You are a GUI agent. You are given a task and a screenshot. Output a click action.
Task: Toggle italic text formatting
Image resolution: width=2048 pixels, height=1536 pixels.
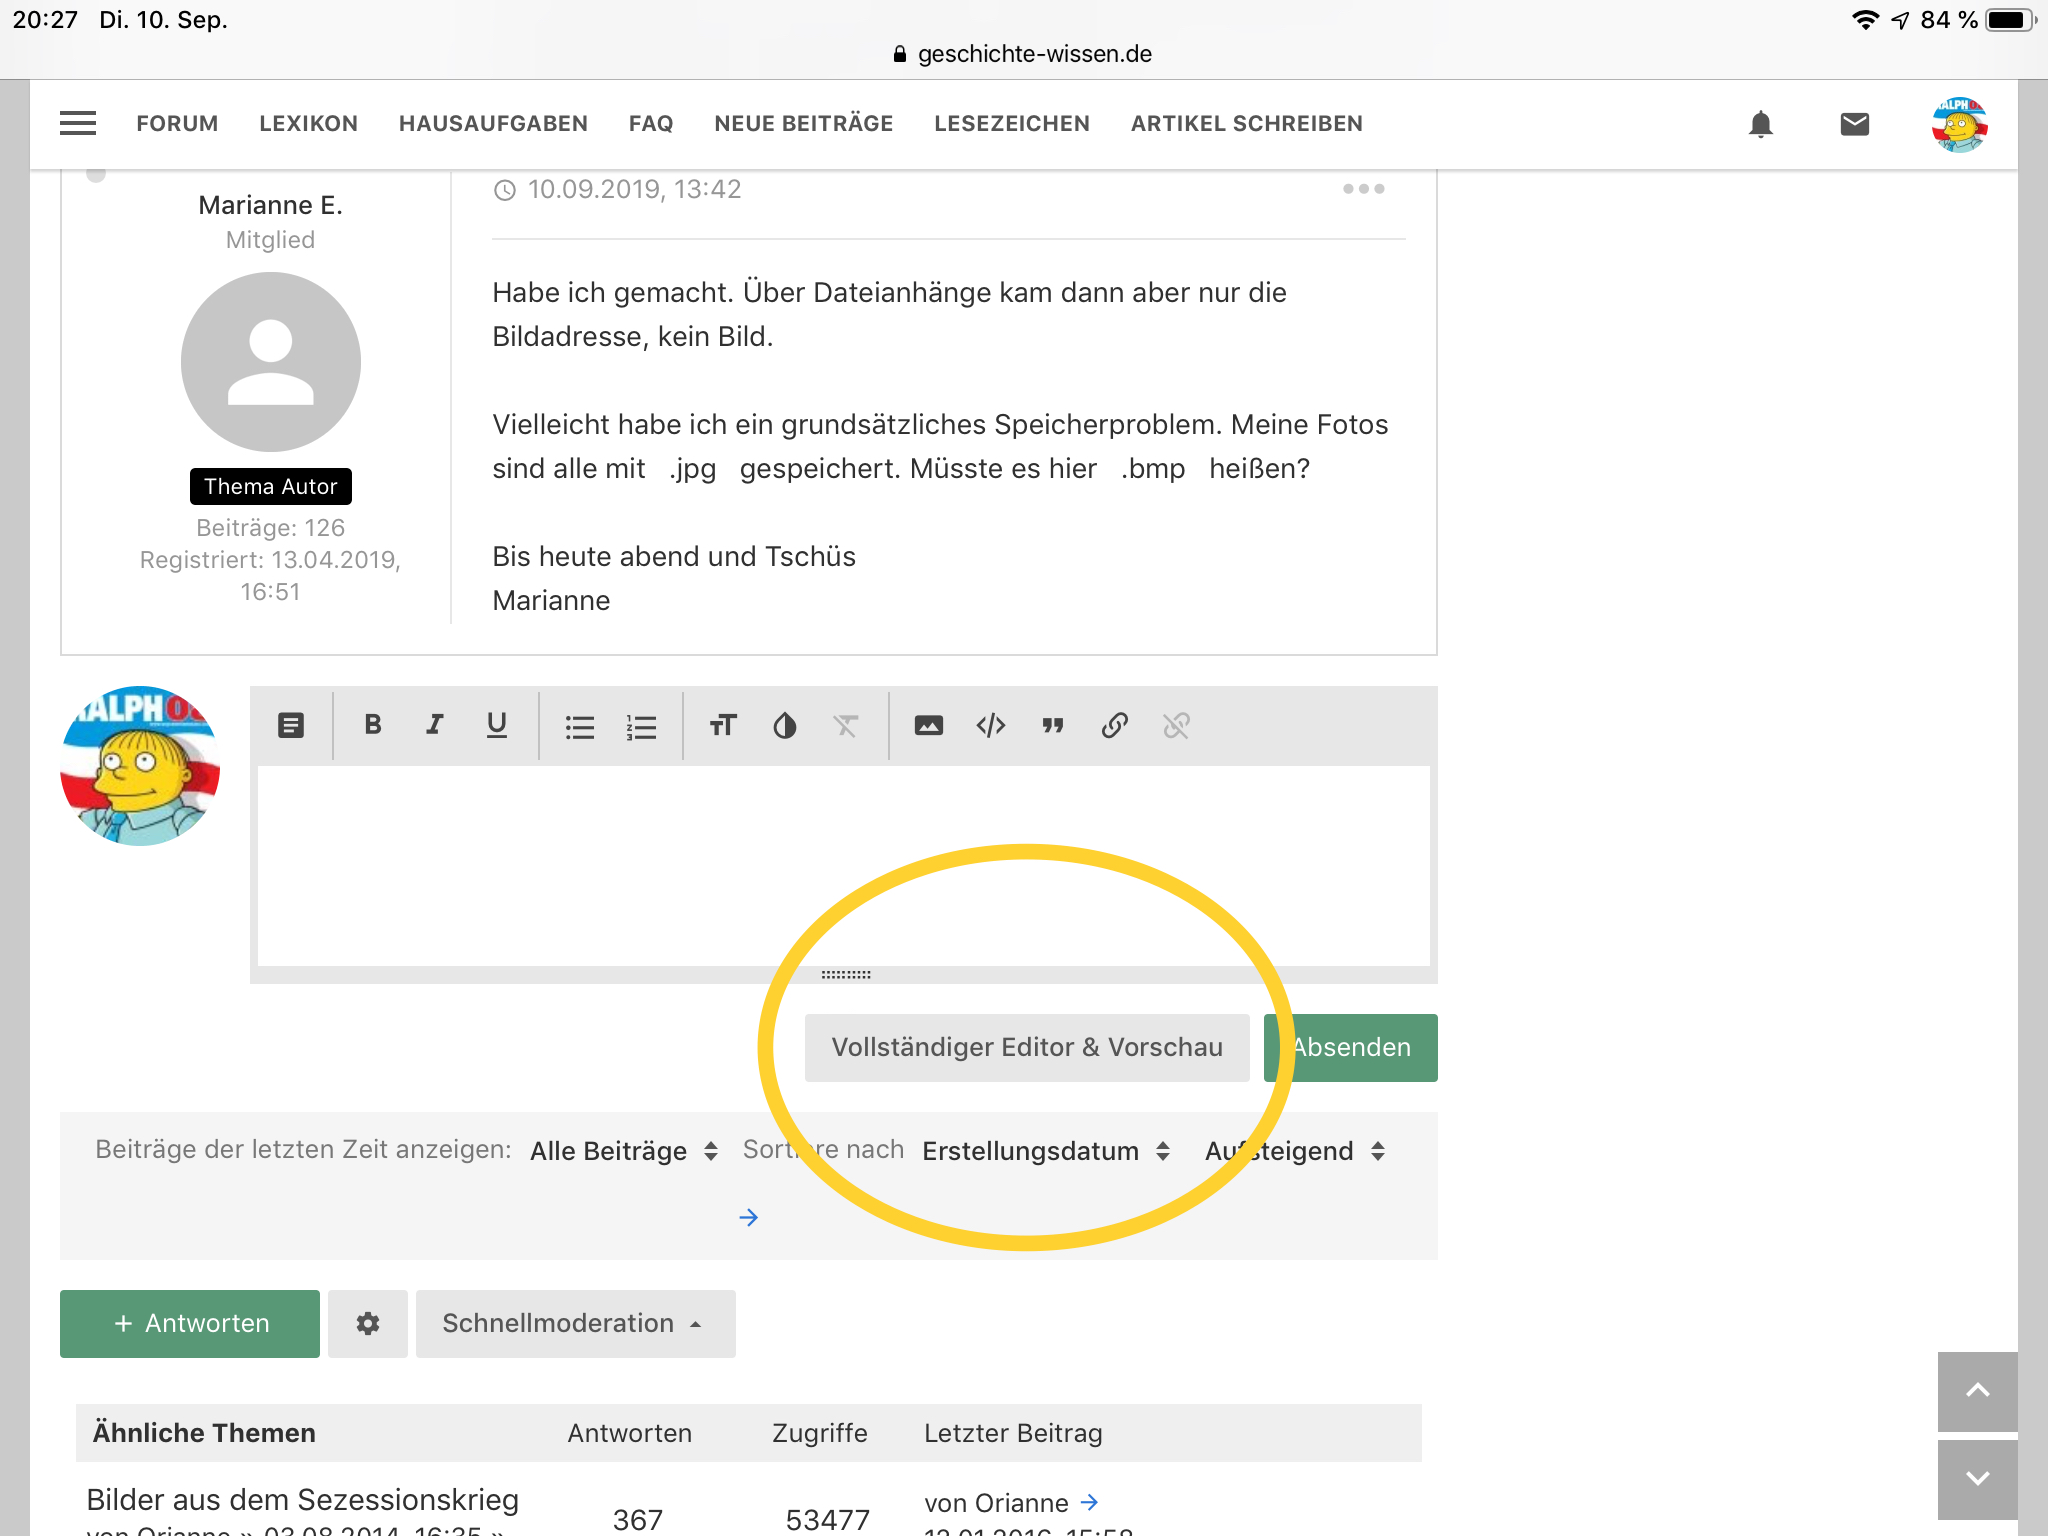[x=434, y=725]
